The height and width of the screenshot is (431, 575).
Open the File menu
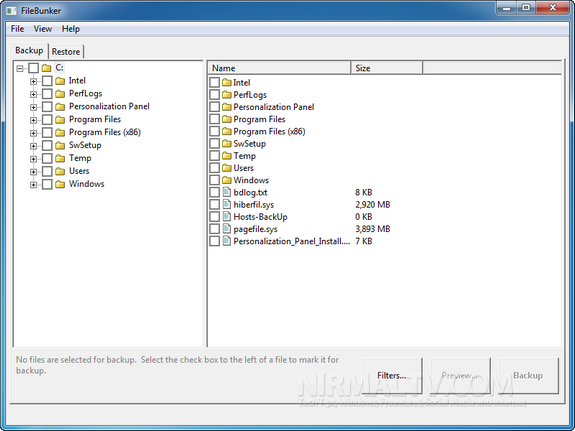point(17,29)
